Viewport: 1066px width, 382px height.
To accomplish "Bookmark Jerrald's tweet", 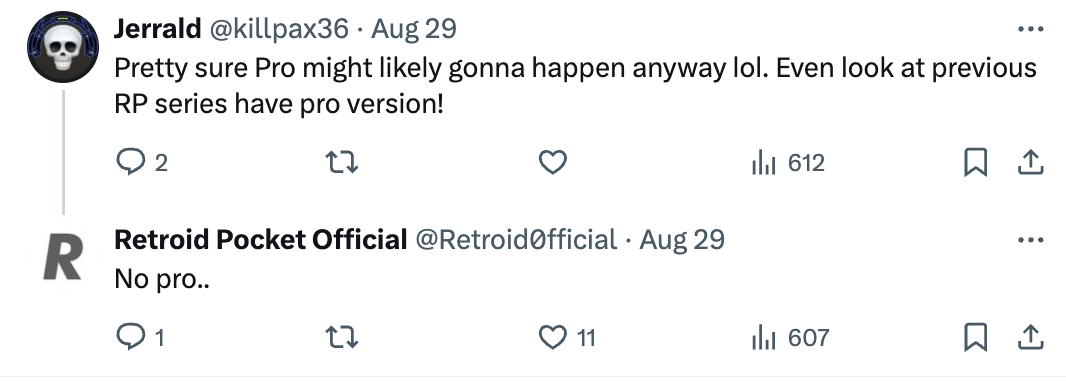I will 976,163.
